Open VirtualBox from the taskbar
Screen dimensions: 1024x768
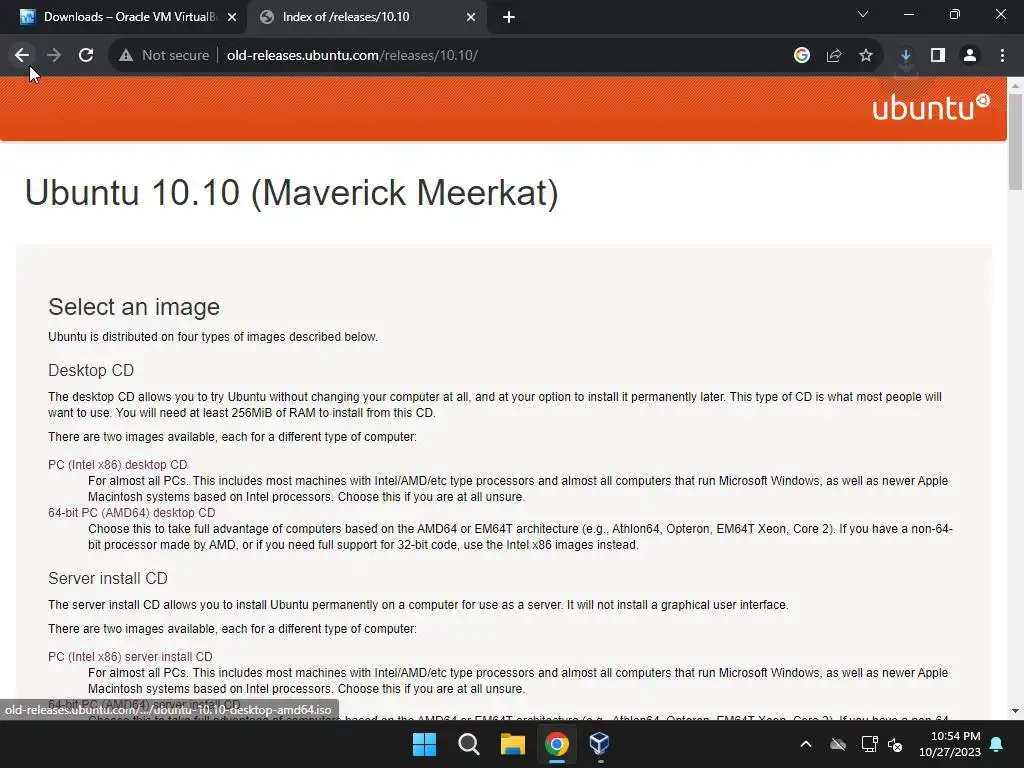[600, 744]
